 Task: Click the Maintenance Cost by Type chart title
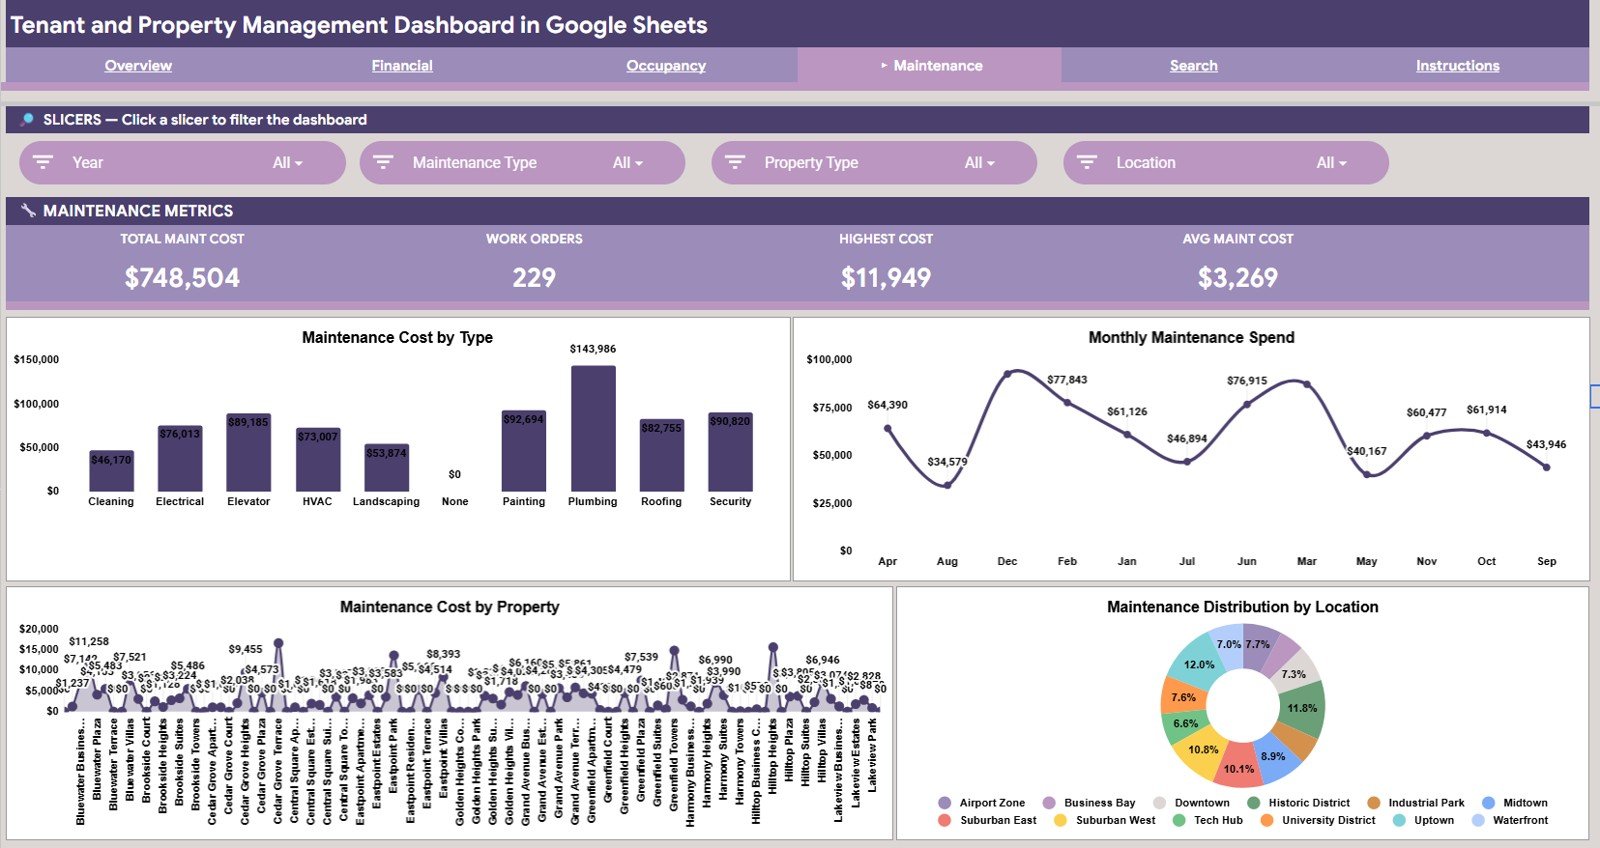tap(398, 338)
